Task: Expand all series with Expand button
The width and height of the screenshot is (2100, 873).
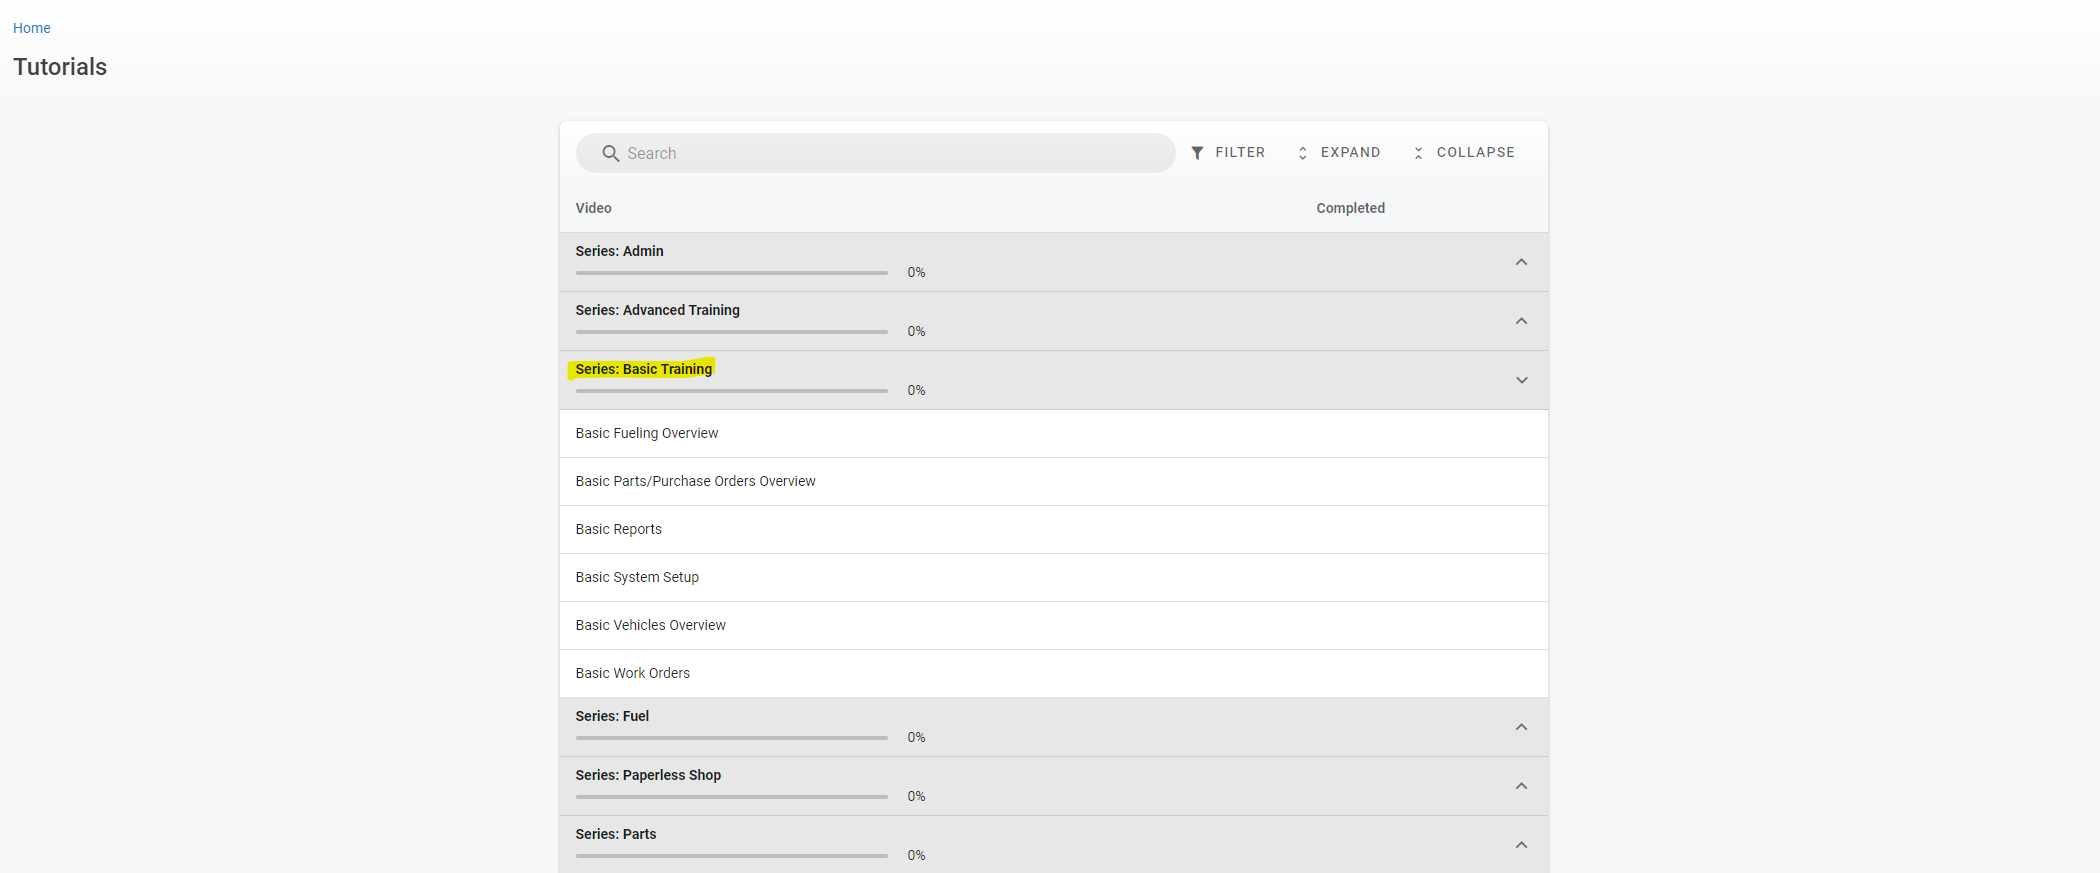Action: pos(1339,153)
